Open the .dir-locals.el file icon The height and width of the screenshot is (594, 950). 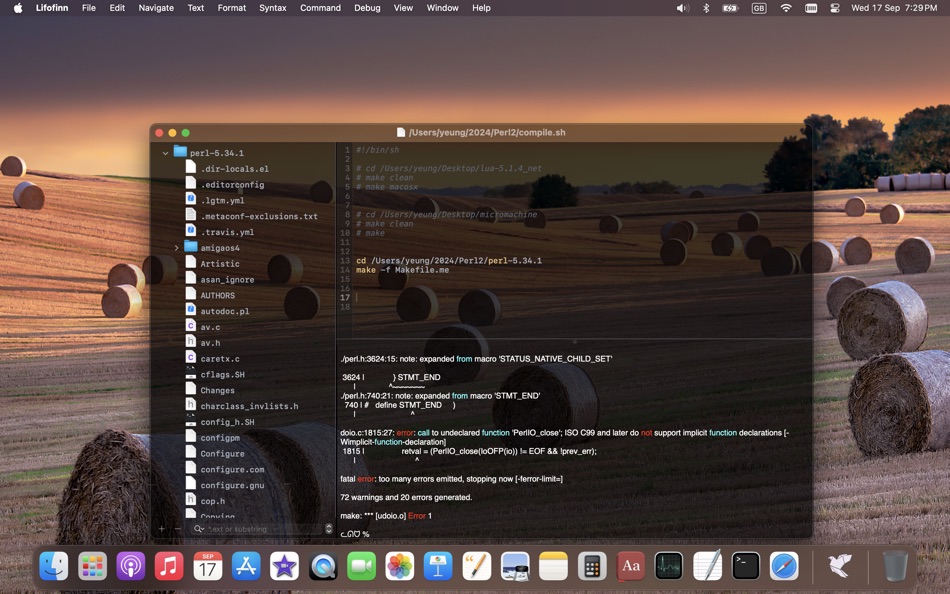tap(190, 168)
